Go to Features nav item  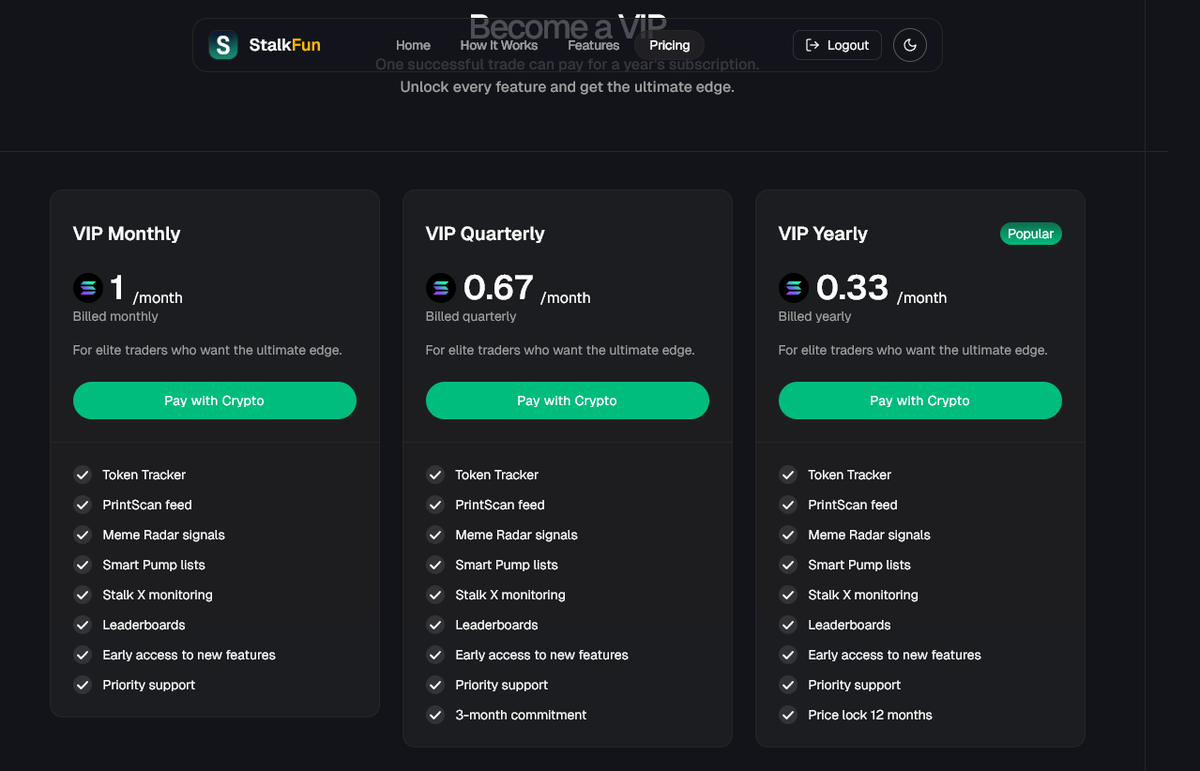pyautogui.click(x=593, y=45)
